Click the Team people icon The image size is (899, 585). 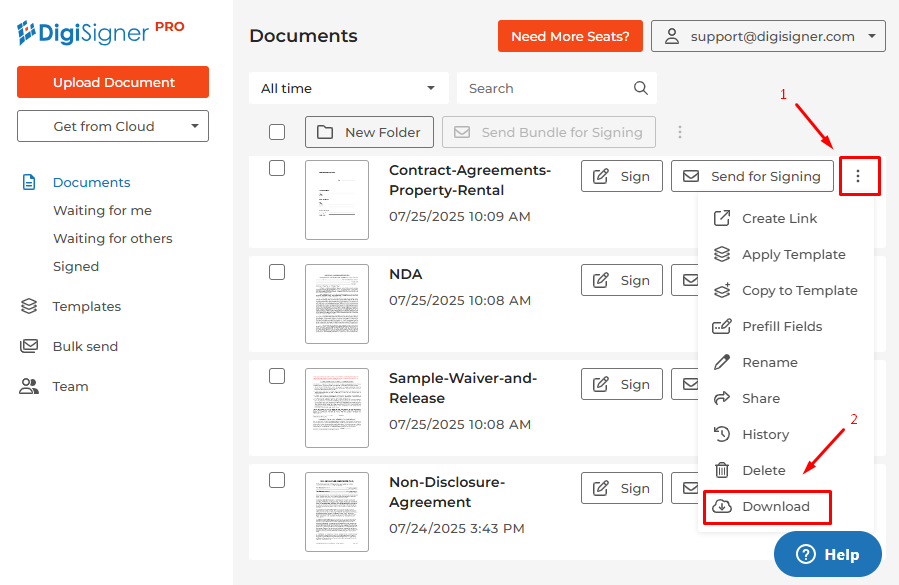pos(29,386)
